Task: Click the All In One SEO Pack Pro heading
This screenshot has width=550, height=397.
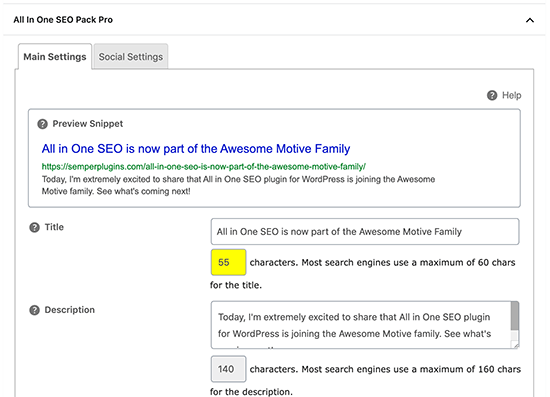Action: pyautogui.click(x=63, y=20)
